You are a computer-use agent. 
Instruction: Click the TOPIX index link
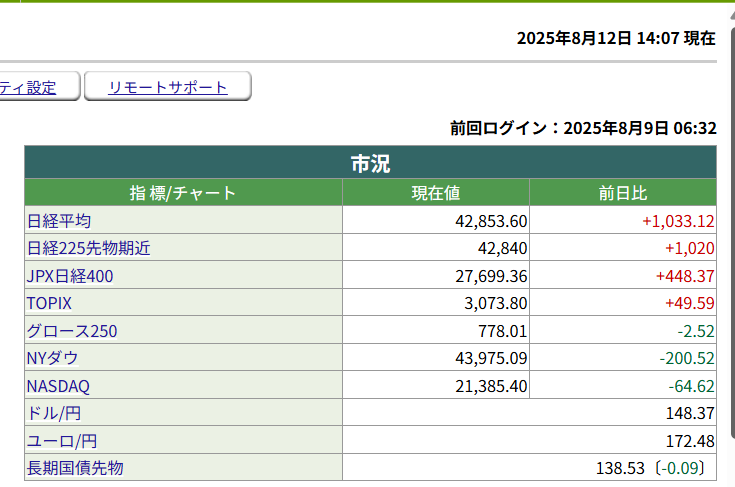click(50, 303)
